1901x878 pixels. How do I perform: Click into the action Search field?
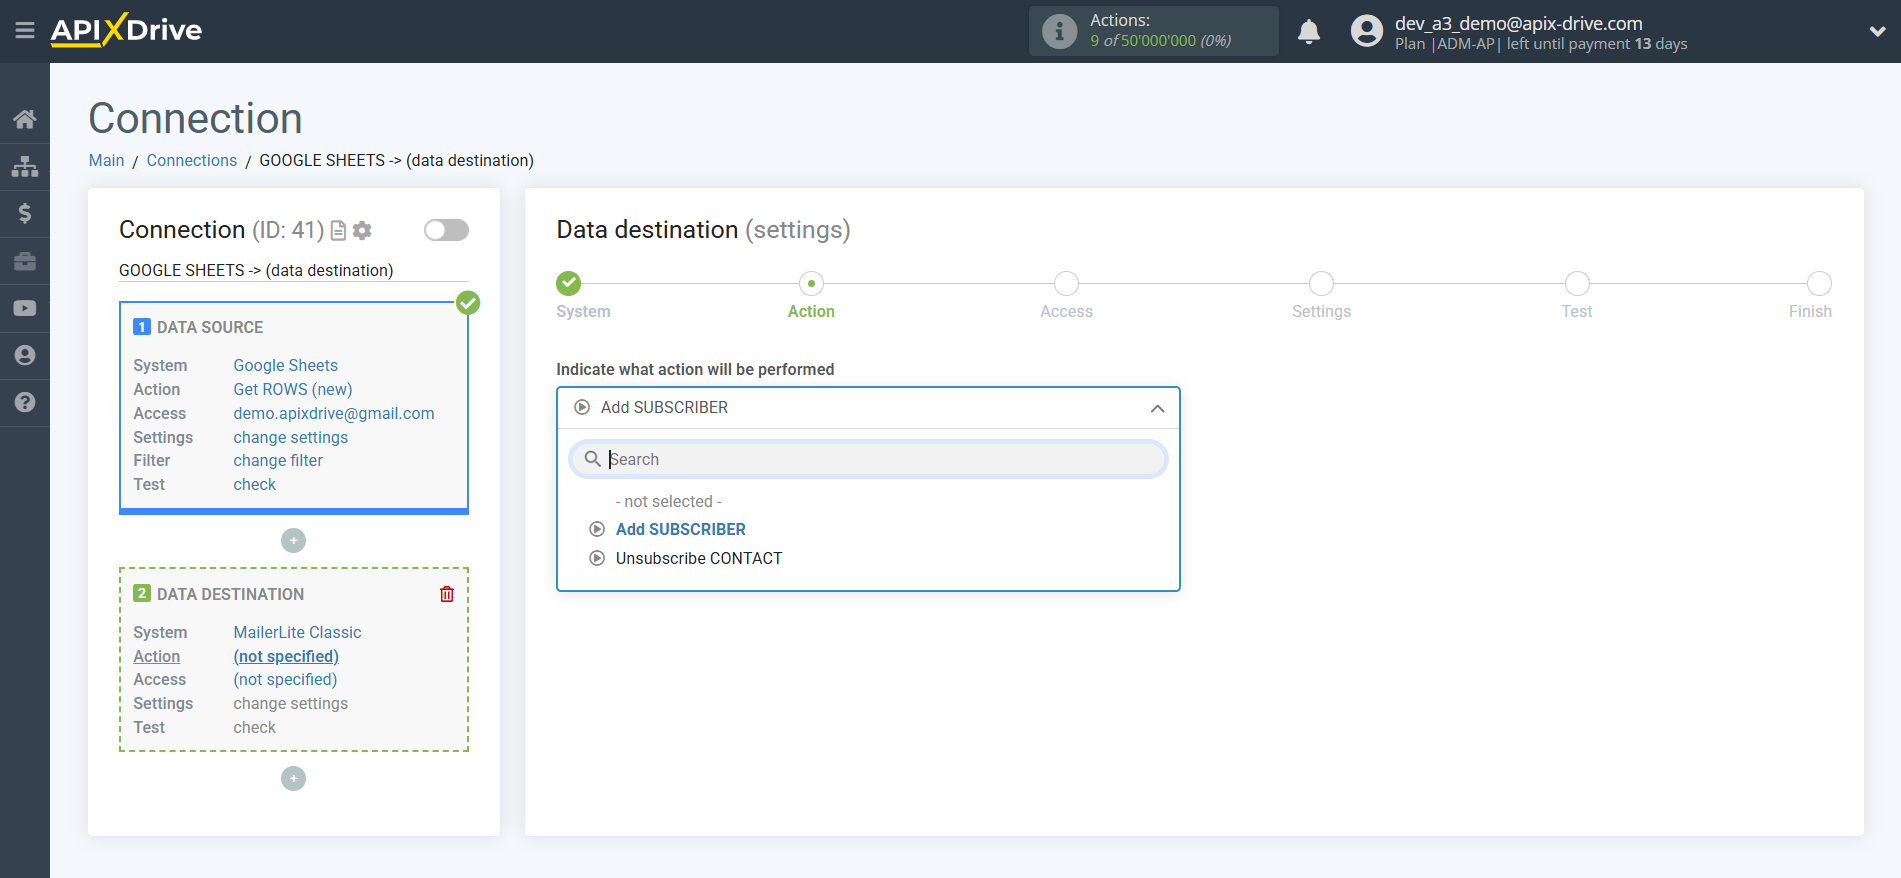coord(868,459)
